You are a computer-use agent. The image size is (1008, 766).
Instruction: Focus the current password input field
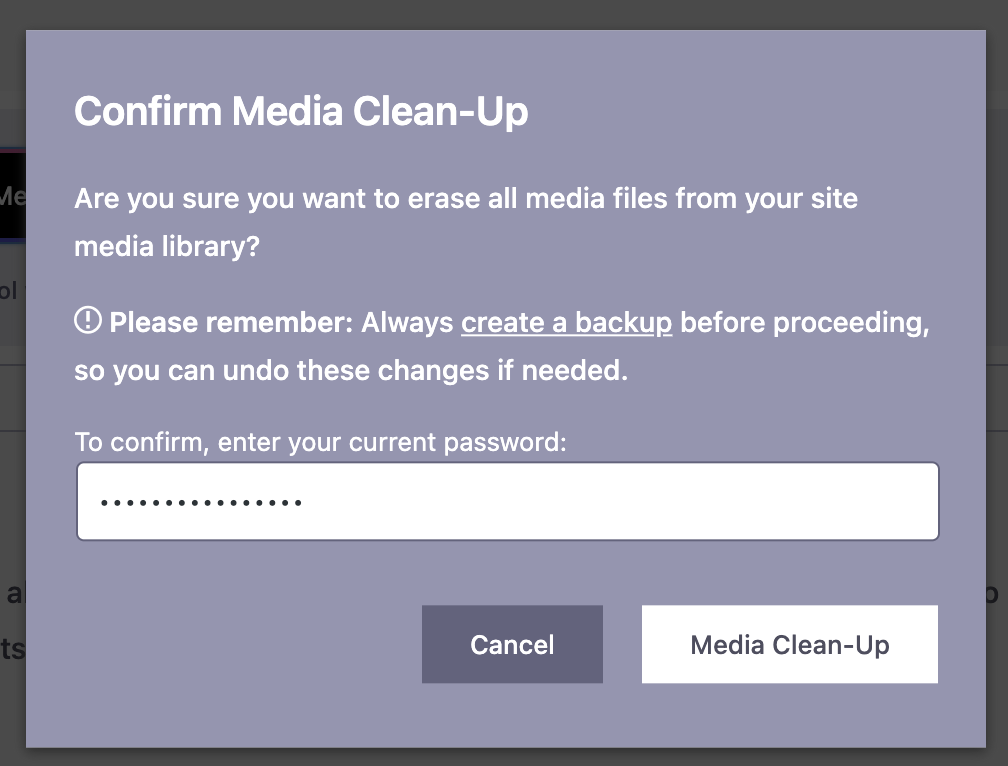[x=508, y=501]
